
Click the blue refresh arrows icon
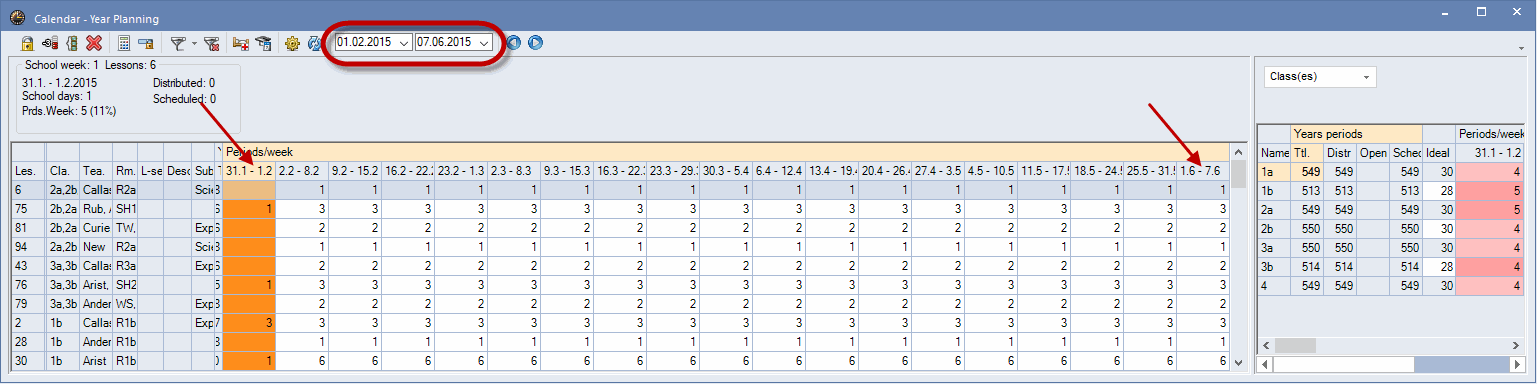[314, 43]
